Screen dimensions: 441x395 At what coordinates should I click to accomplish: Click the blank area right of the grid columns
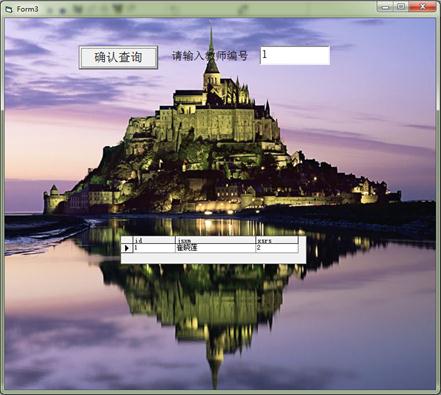coord(302,245)
